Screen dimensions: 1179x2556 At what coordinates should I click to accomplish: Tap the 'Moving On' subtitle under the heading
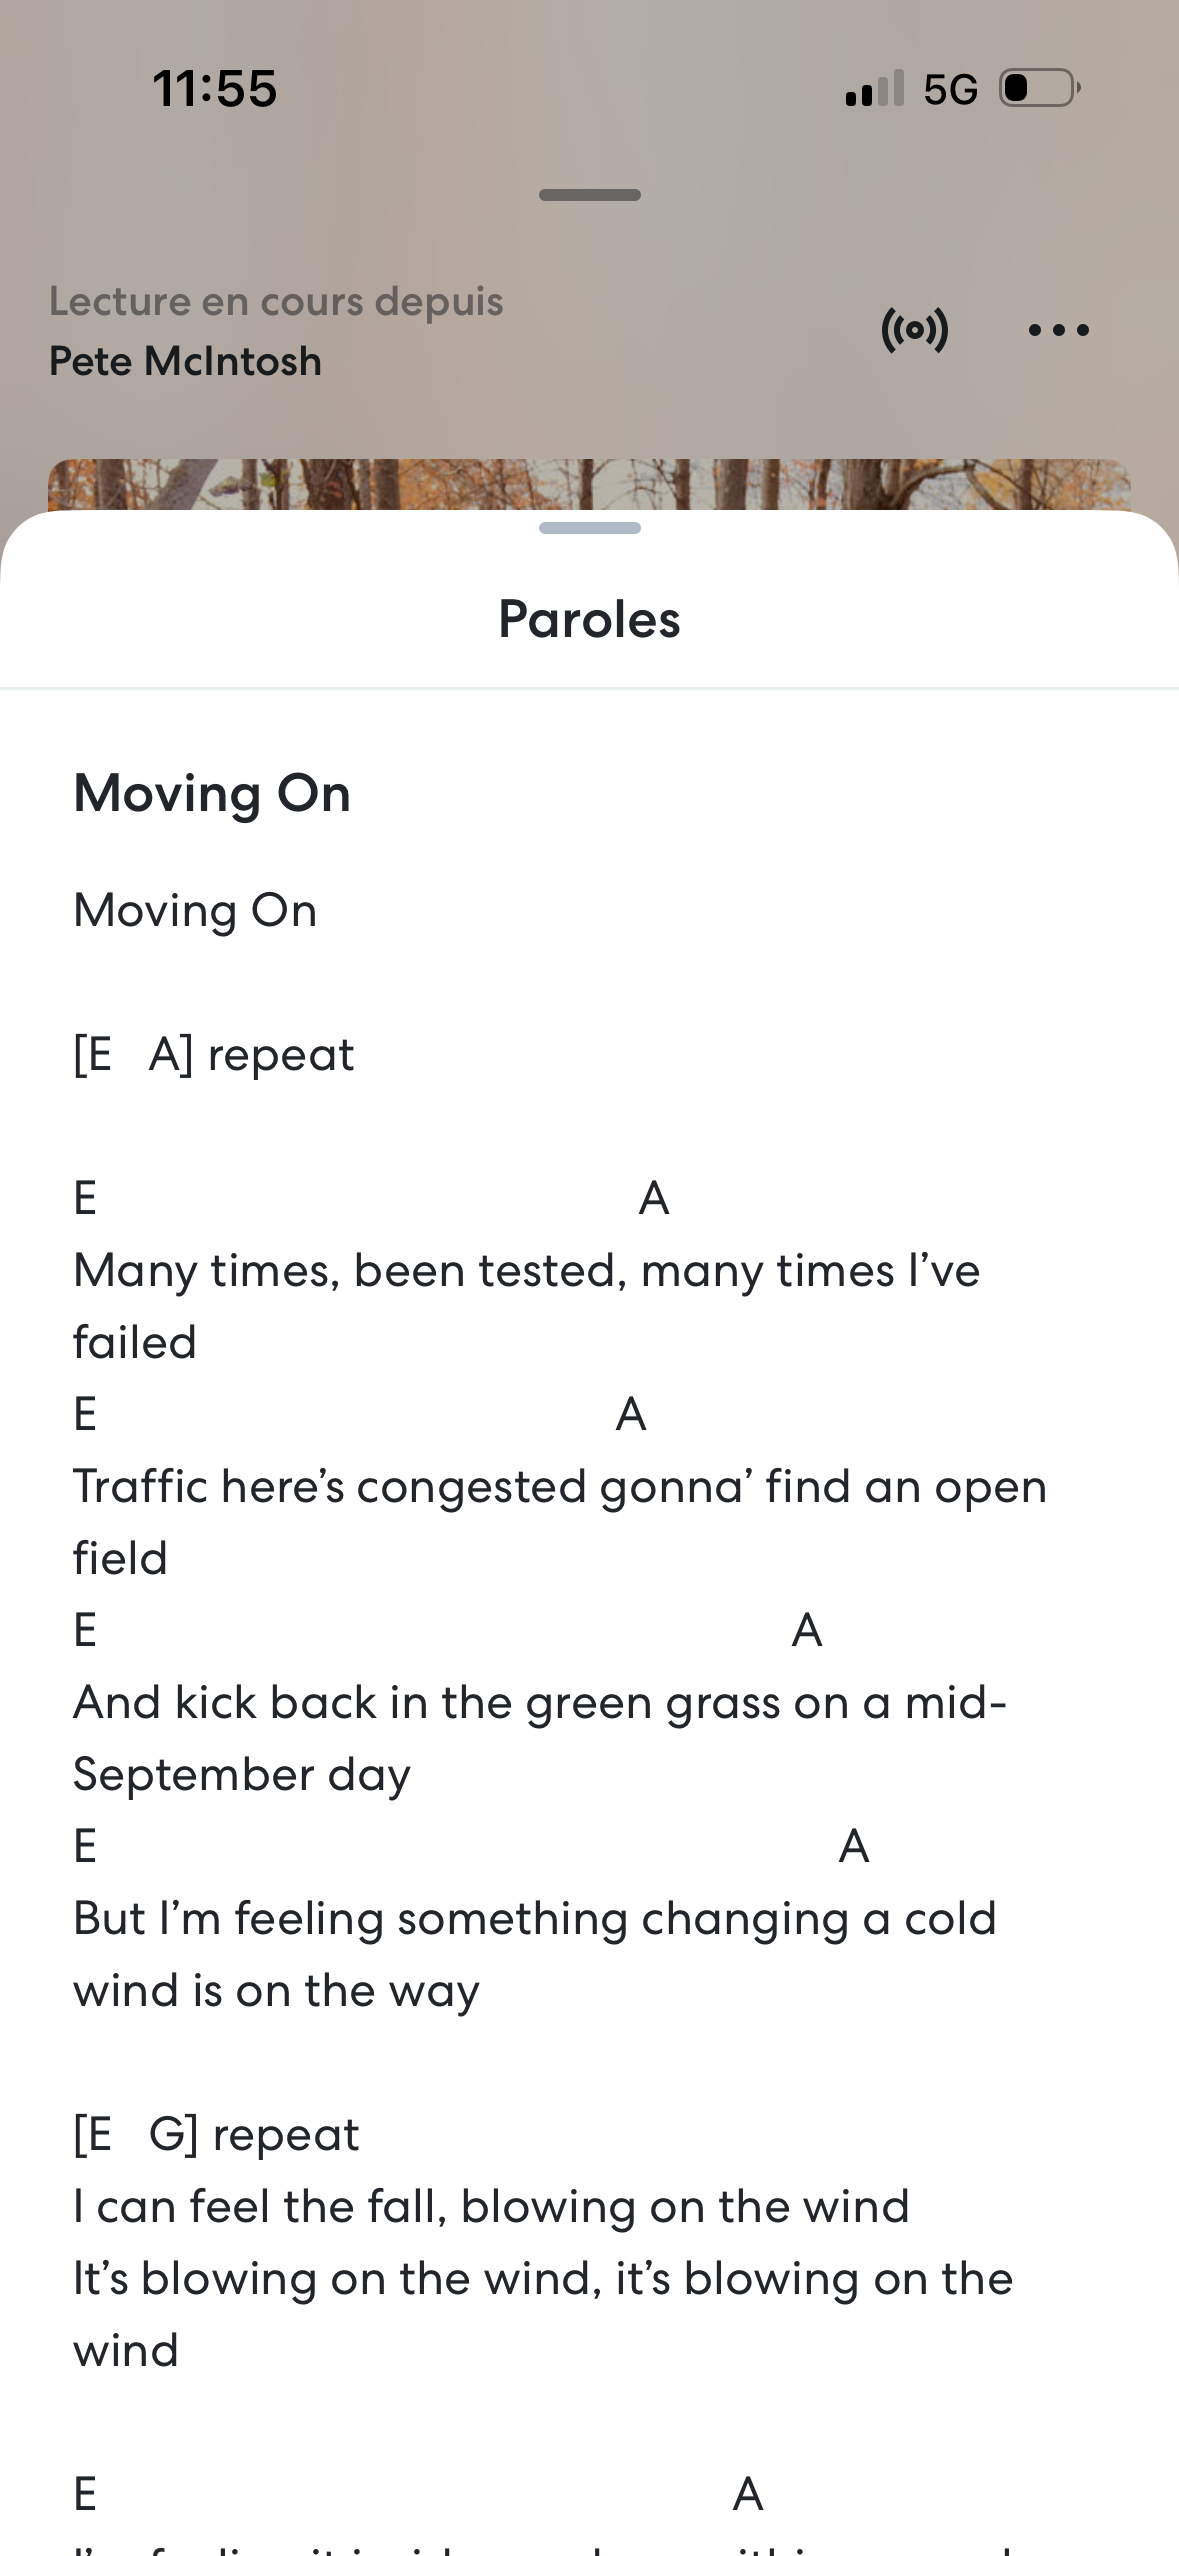[x=194, y=910]
